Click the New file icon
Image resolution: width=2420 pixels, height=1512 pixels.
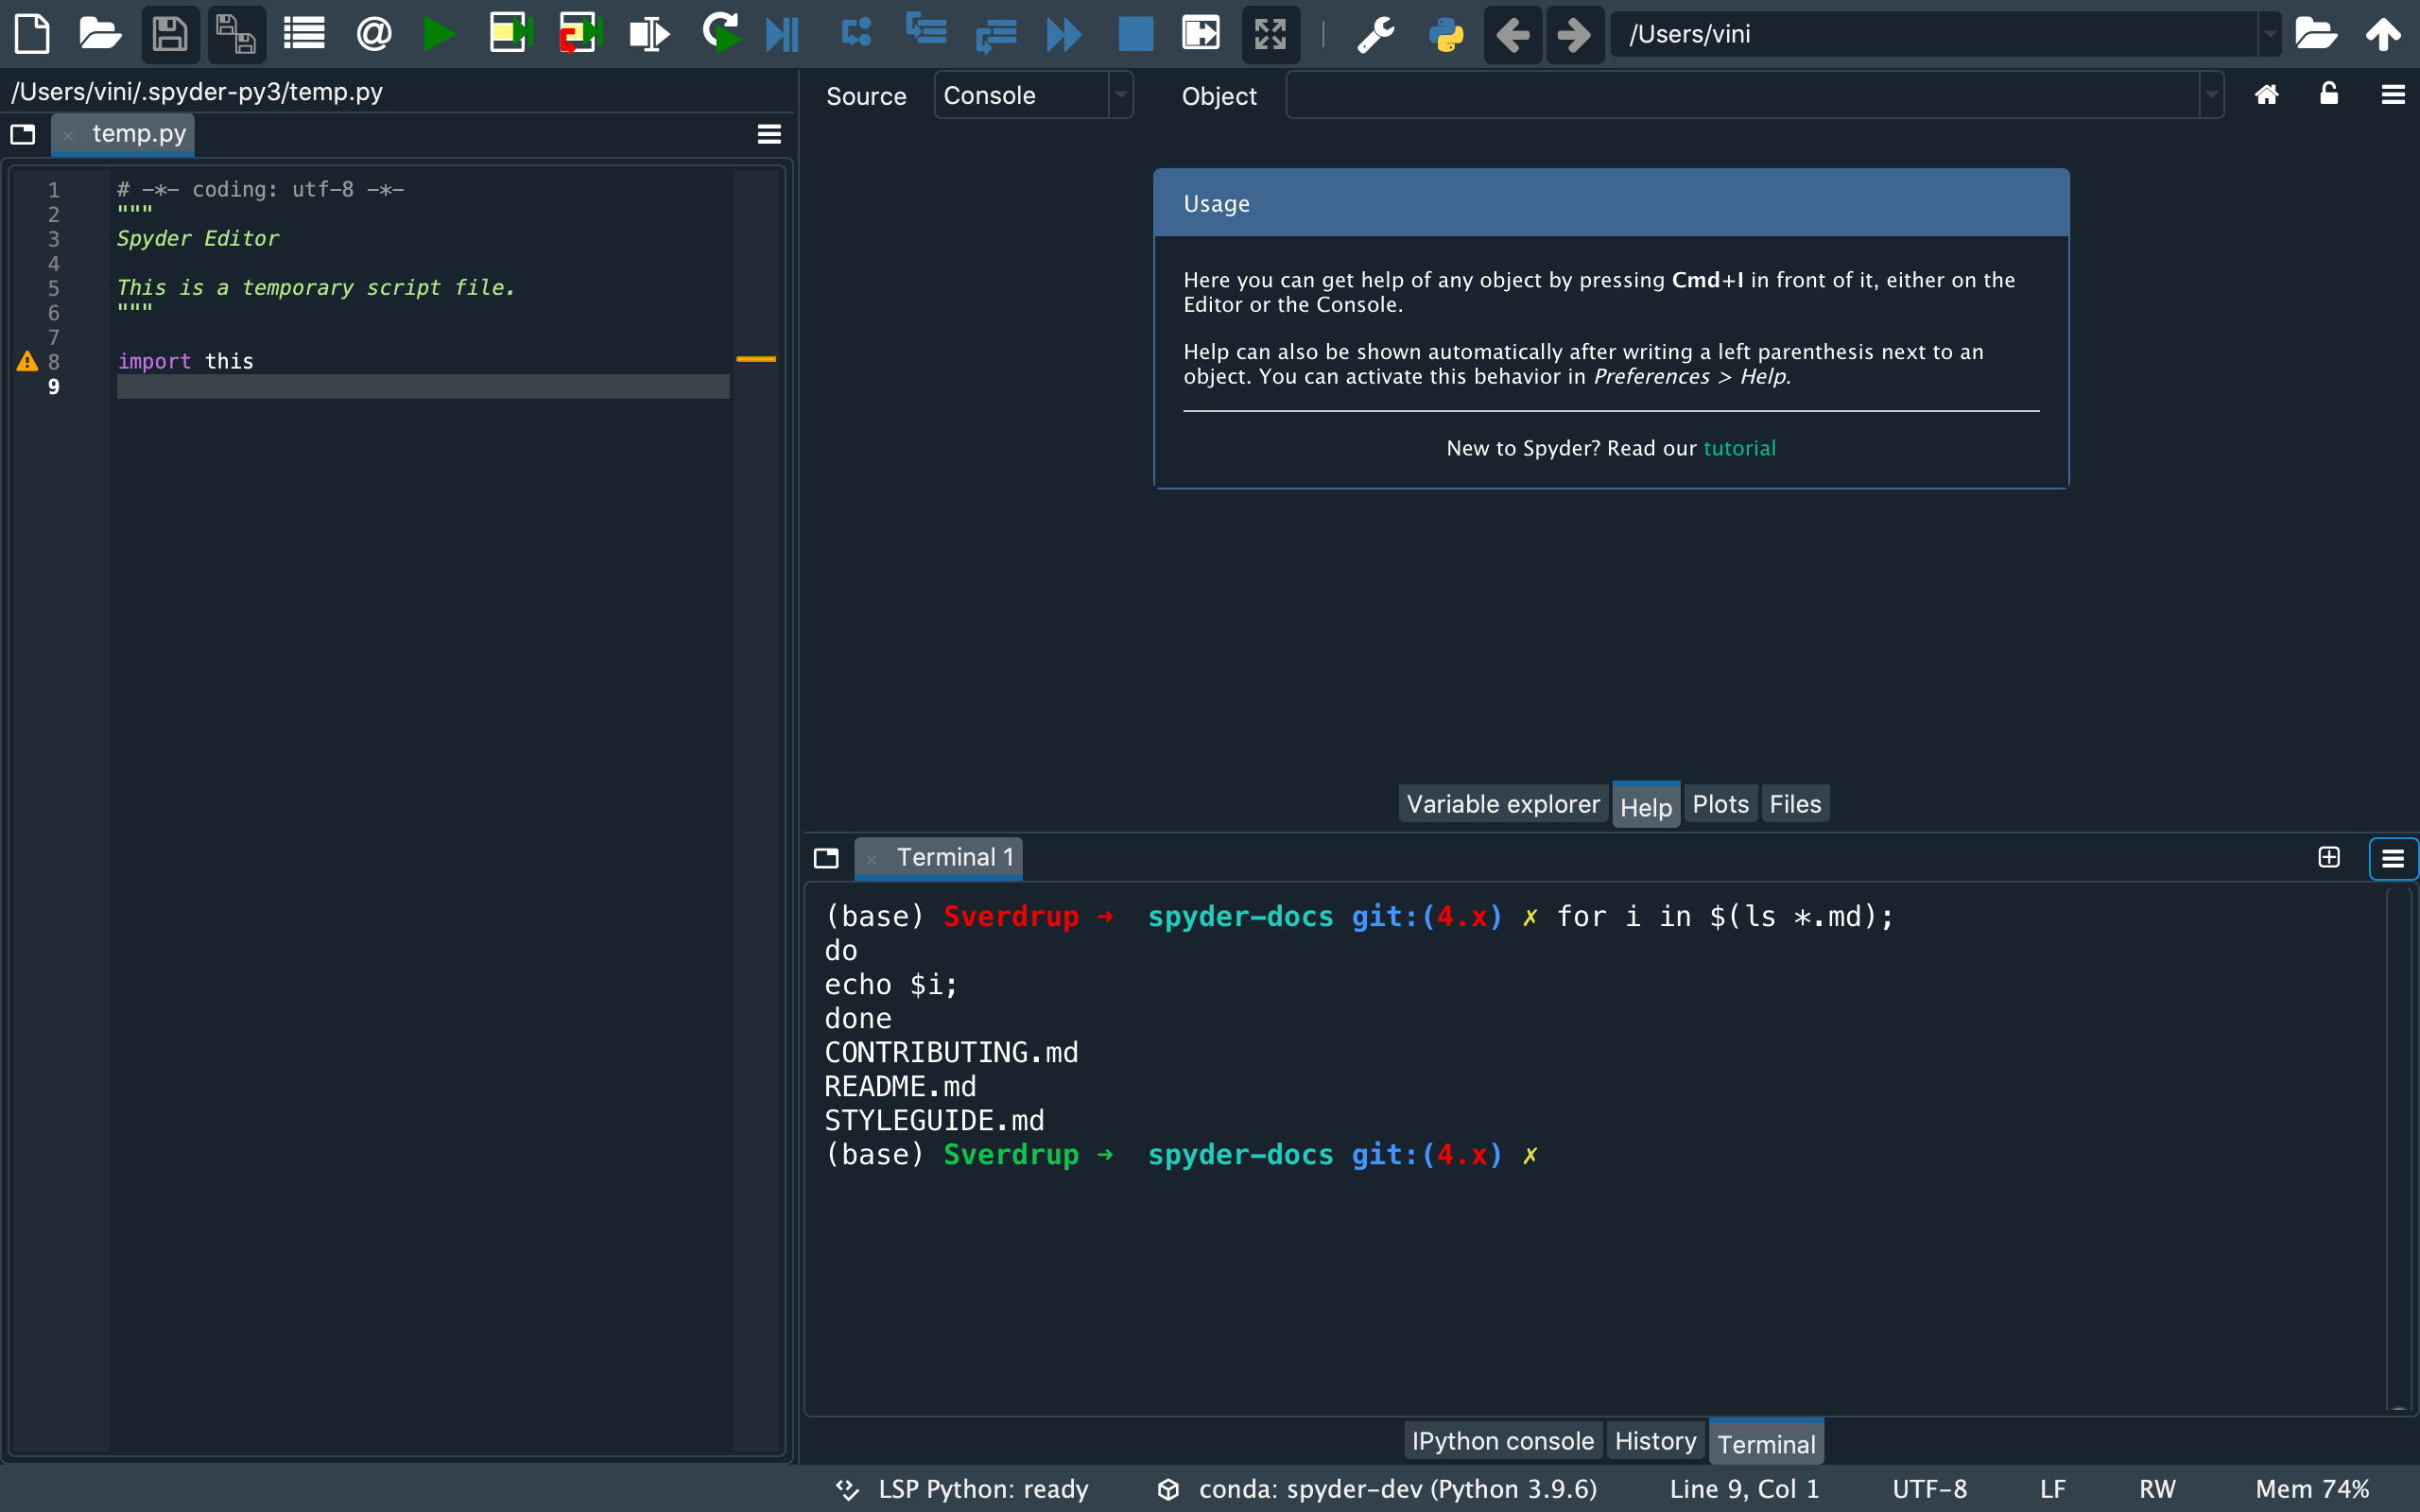(x=35, y=31)
